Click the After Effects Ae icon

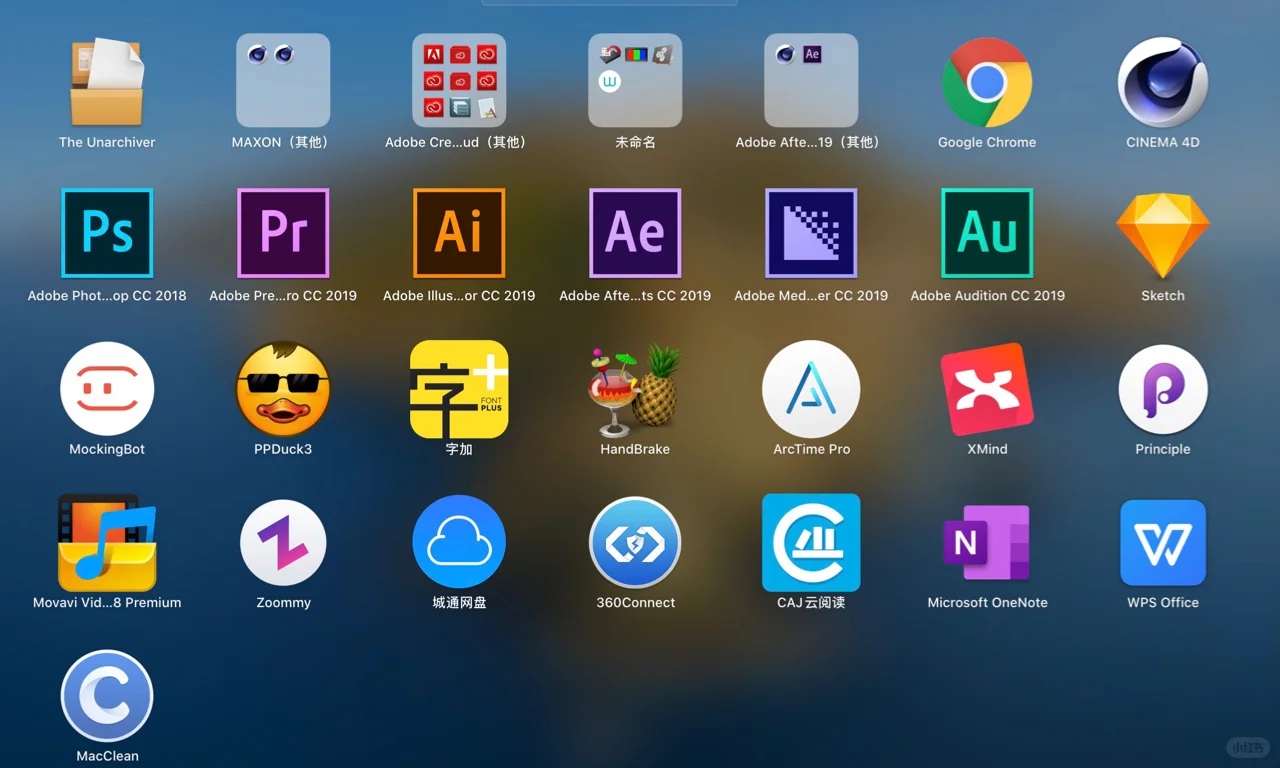click(x=635, y=233)
